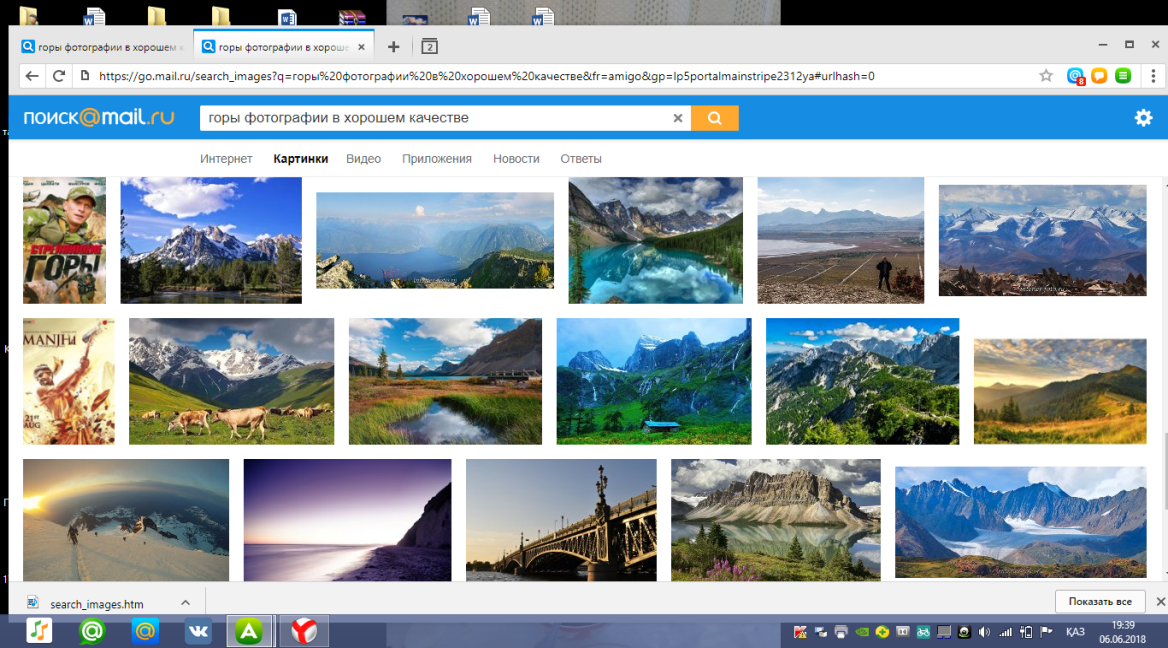Open thumbnail of climbers on snowy slope
The width and height of the screenshot is (1168, 648).
coord(126,520)
